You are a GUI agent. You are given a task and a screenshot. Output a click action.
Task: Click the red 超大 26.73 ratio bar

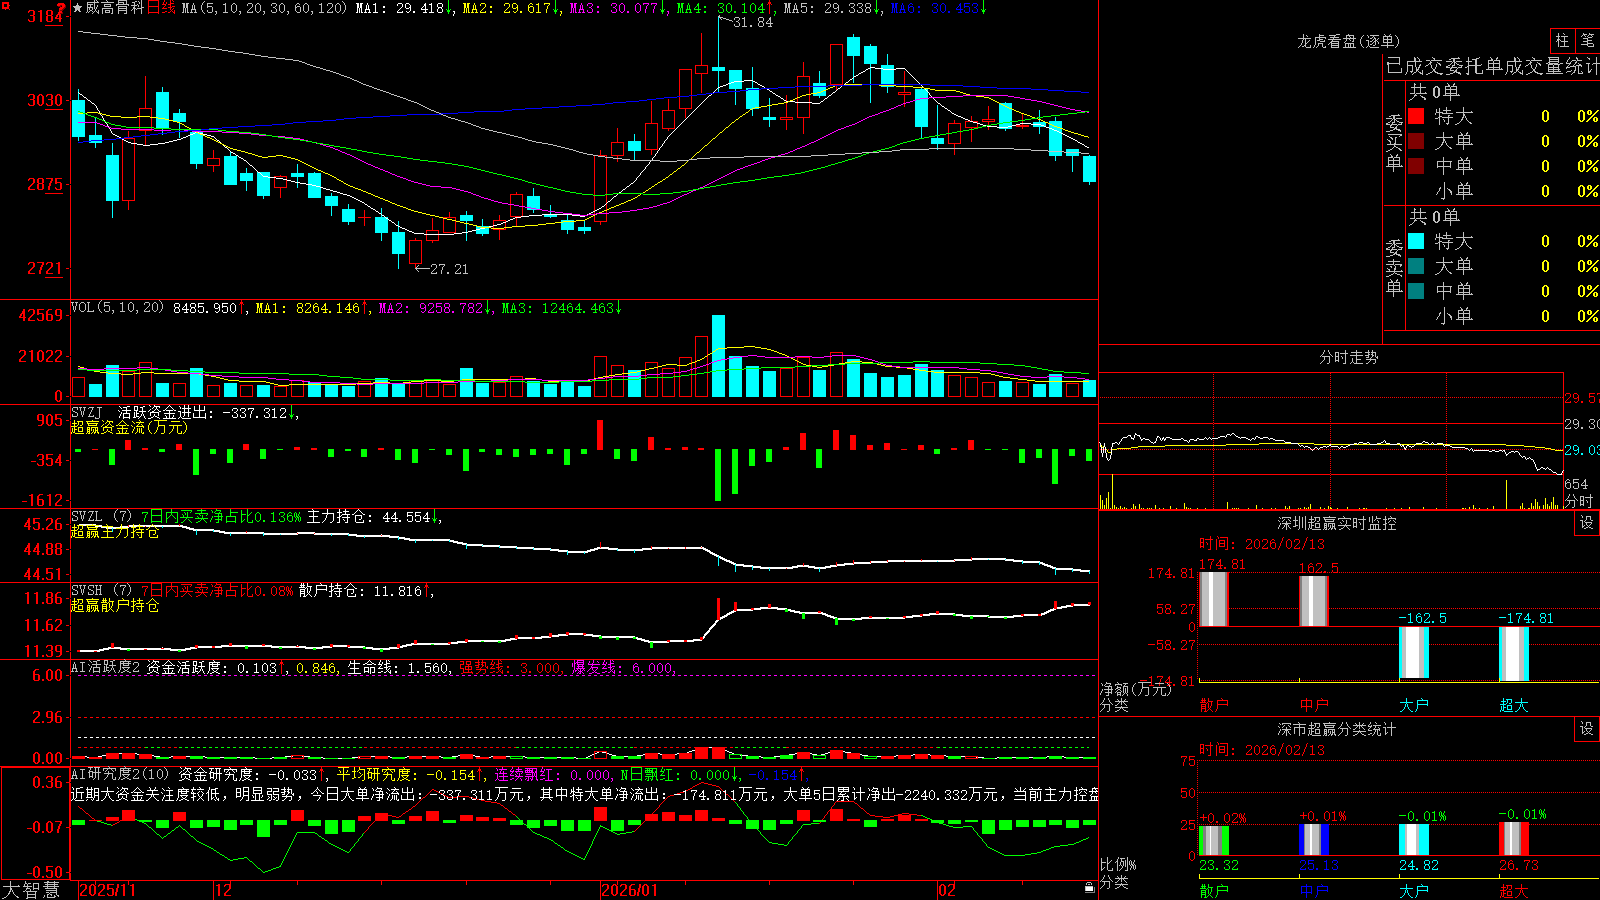point(1514,839)
